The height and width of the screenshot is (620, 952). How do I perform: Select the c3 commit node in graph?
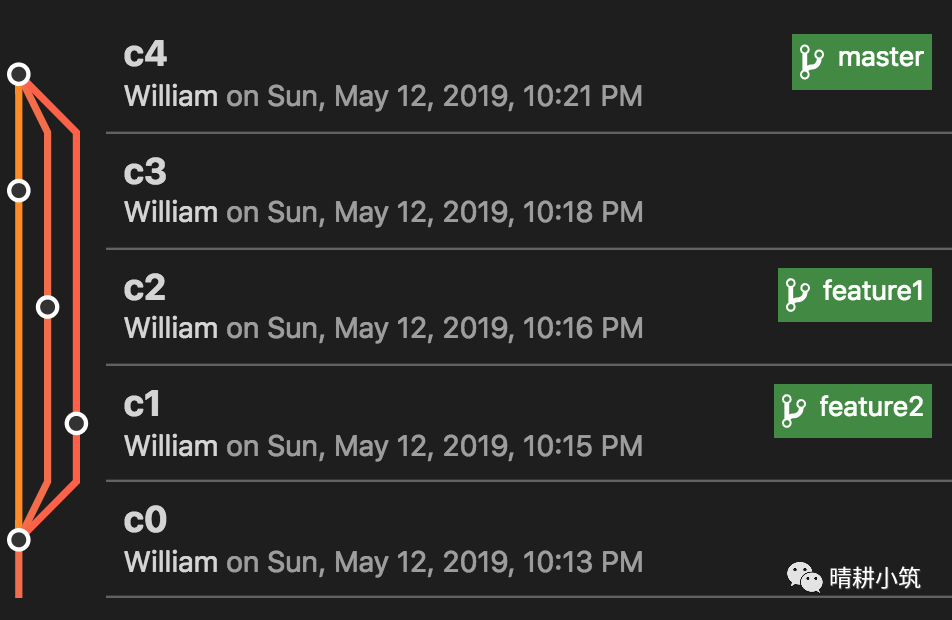(x=18, y=190)
